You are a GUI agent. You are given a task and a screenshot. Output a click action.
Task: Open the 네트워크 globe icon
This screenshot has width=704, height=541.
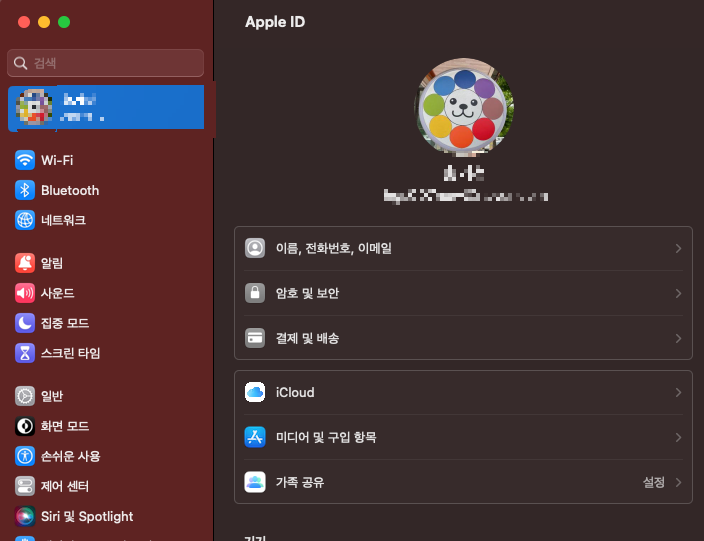click(25, 220)
